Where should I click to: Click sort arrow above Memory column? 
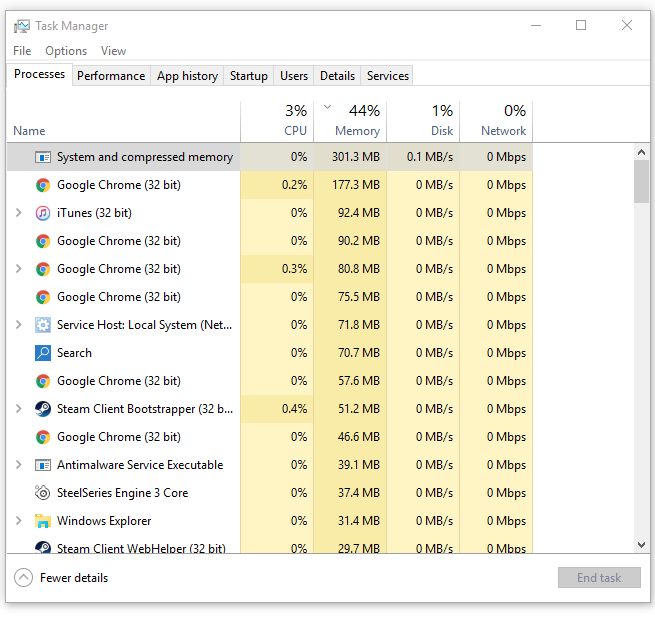[x=328, y=107]
